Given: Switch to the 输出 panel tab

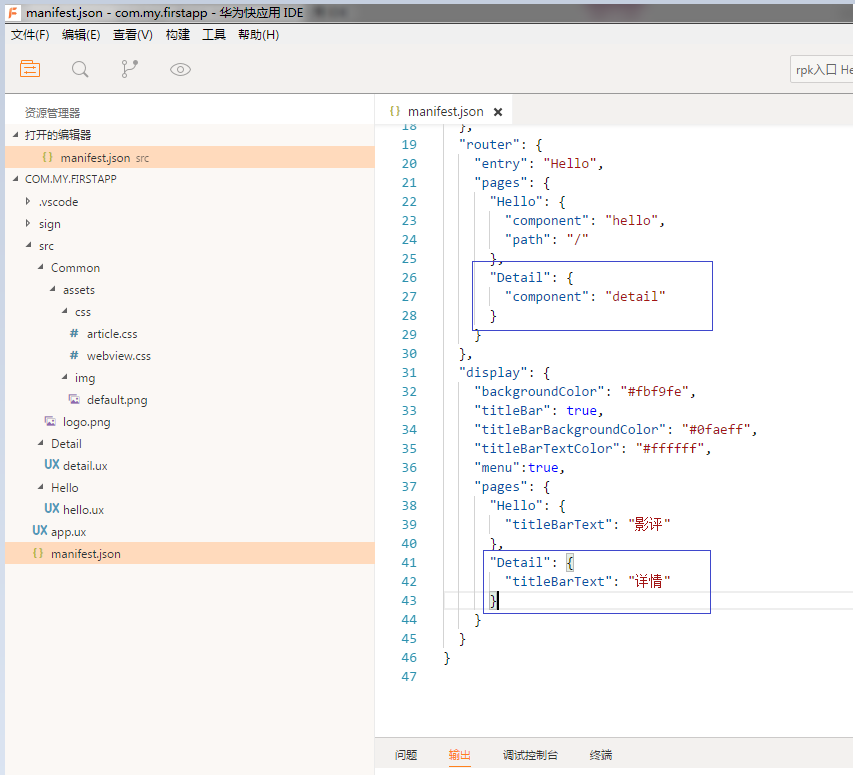Looking at the screenshot, I should click(460, 755).
